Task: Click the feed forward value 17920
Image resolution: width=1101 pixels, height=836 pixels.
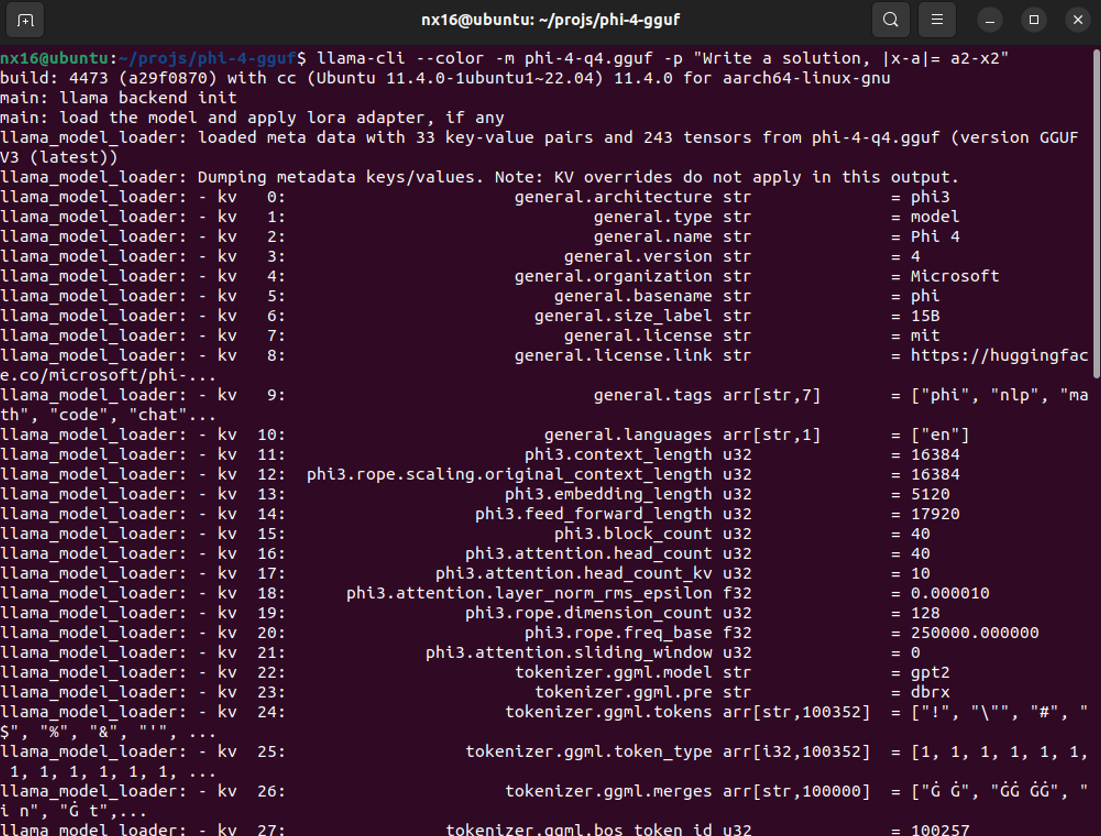Action: coord(935,514)
